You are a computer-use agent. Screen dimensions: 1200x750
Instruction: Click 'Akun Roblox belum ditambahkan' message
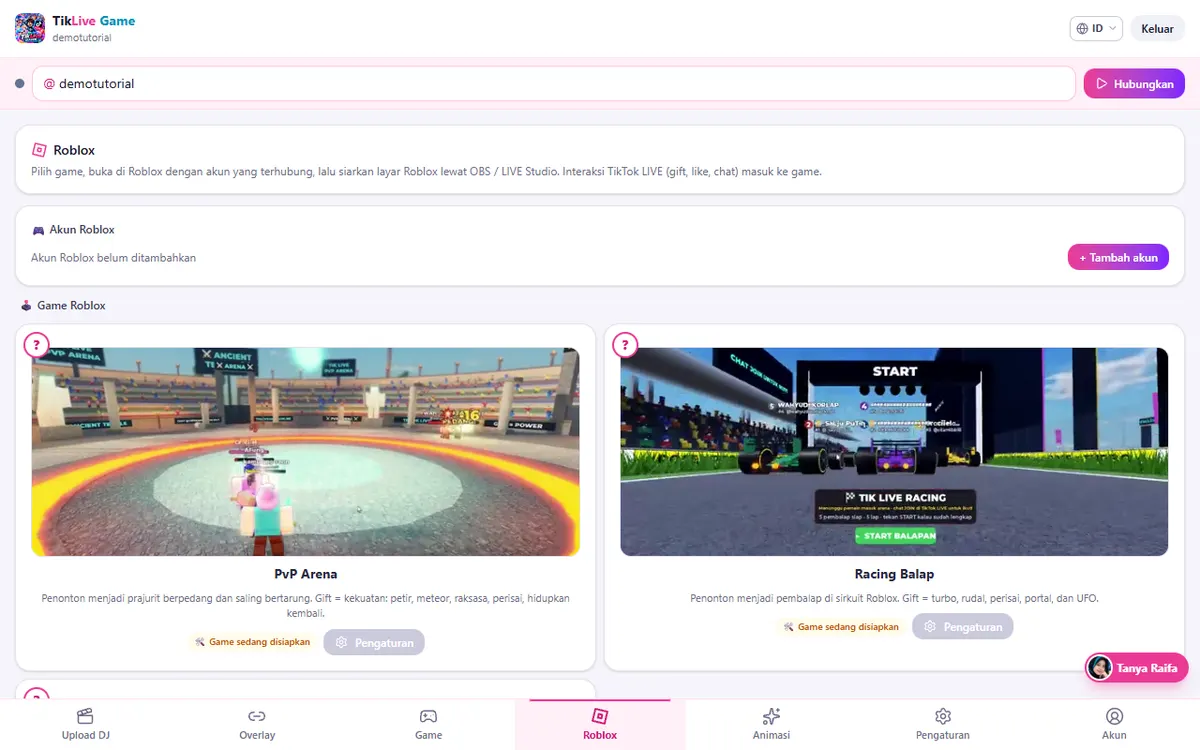point(113,257)
